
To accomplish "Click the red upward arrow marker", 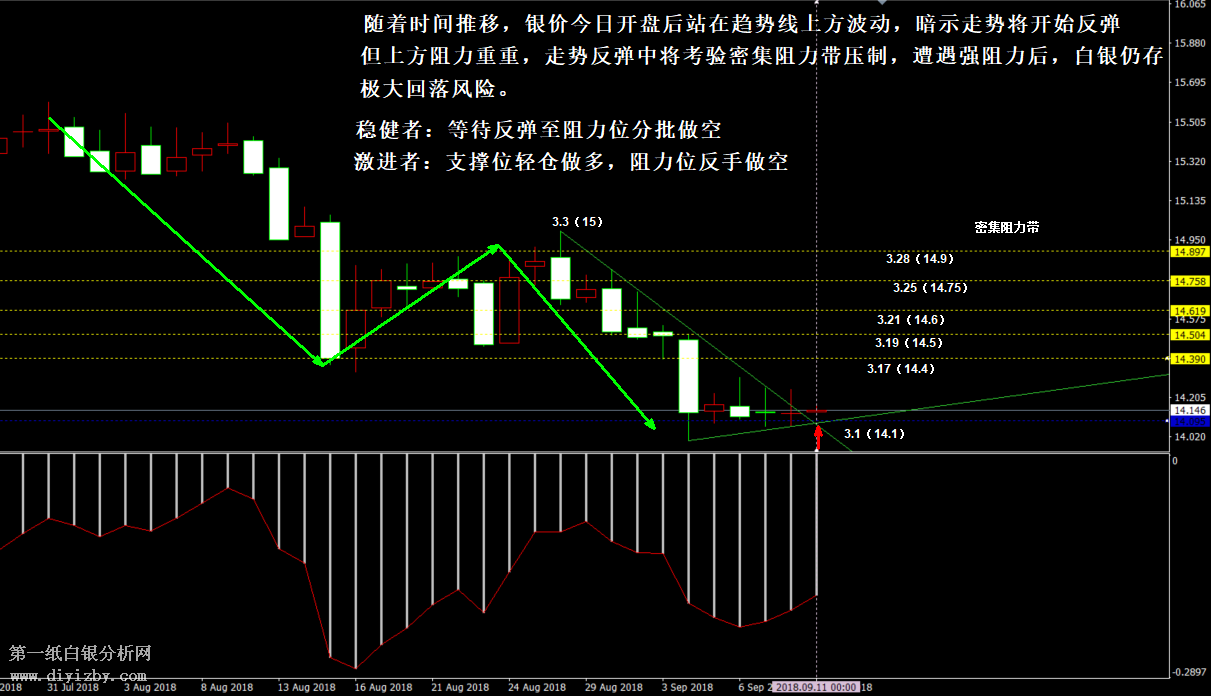I will coord(818,436).
